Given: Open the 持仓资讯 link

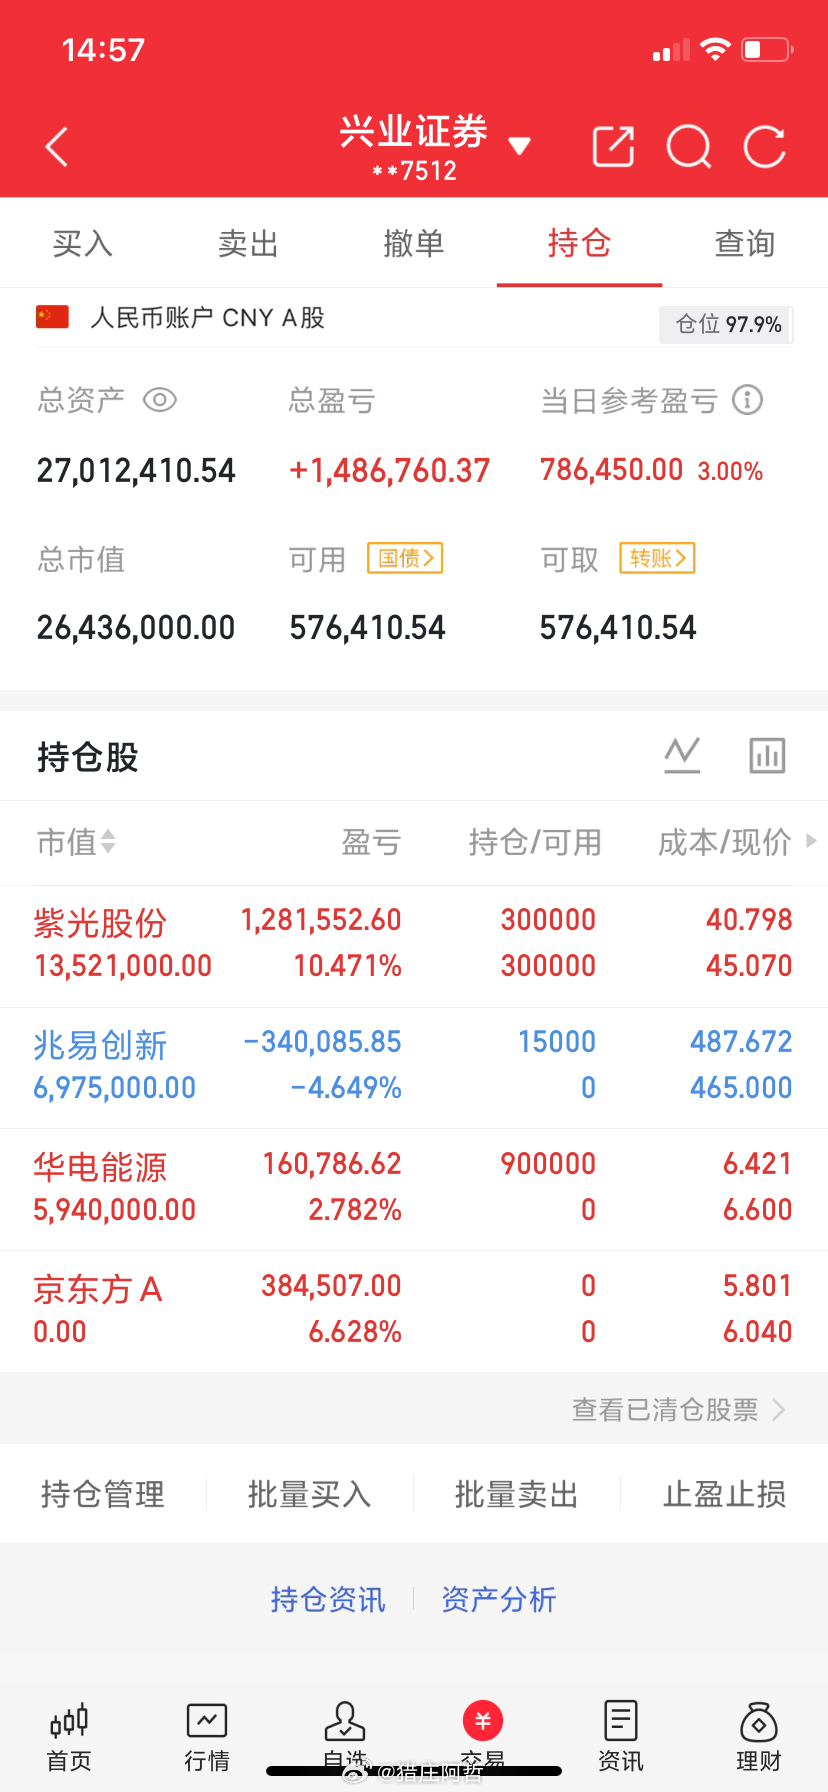Looking at the screenshot, I should tap(328, 1599).
